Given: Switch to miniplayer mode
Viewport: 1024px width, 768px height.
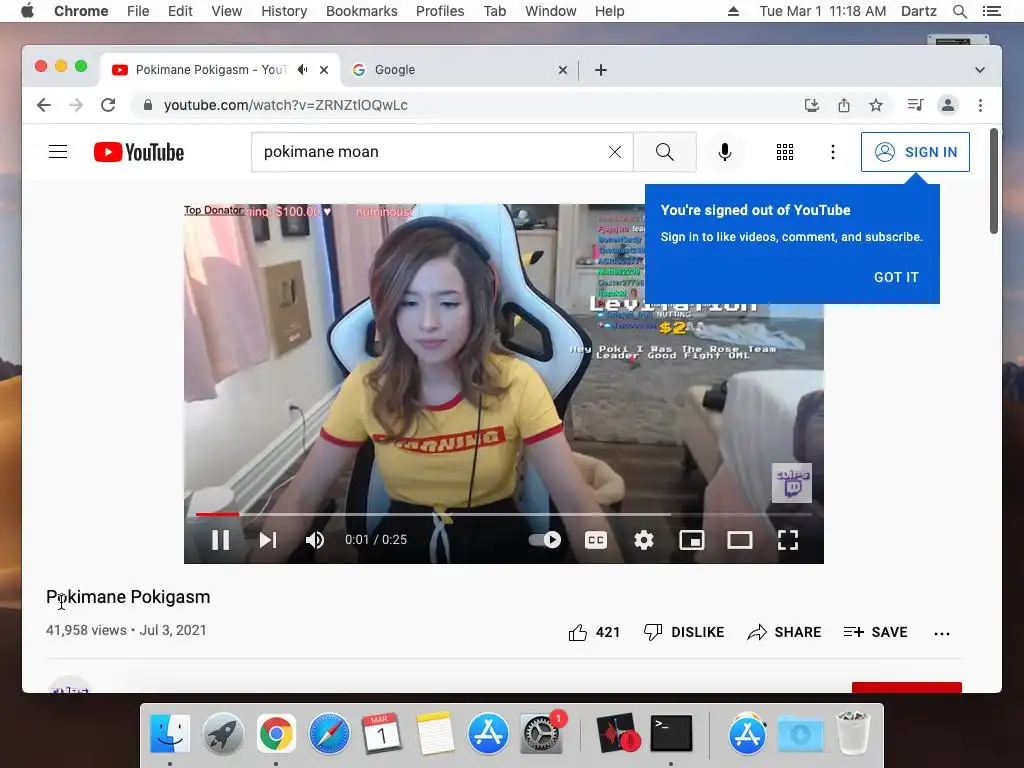Looking at the screenshot, I should (x=692, y=540).
